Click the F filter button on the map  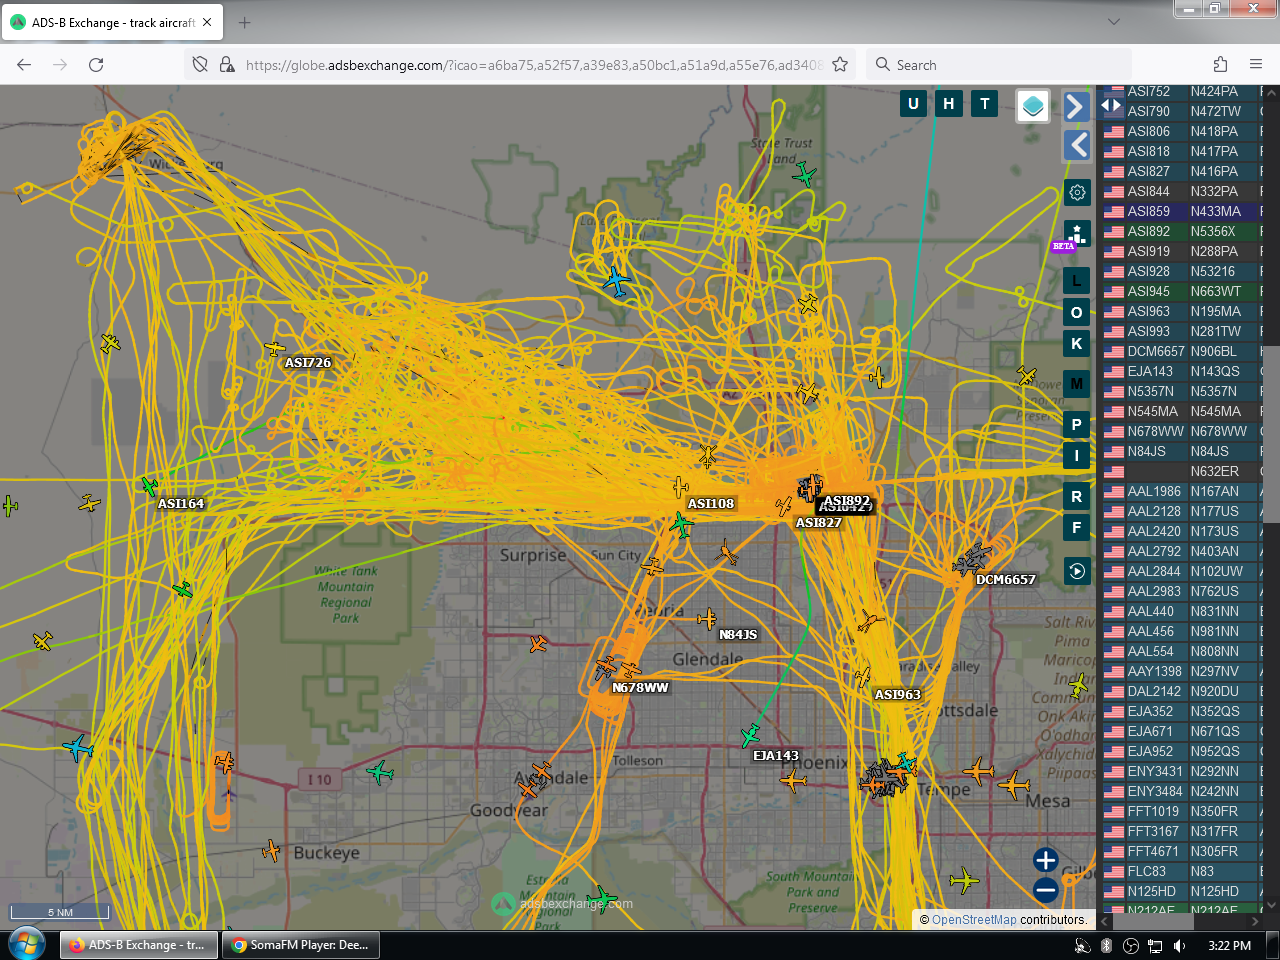click(1077, 527)
